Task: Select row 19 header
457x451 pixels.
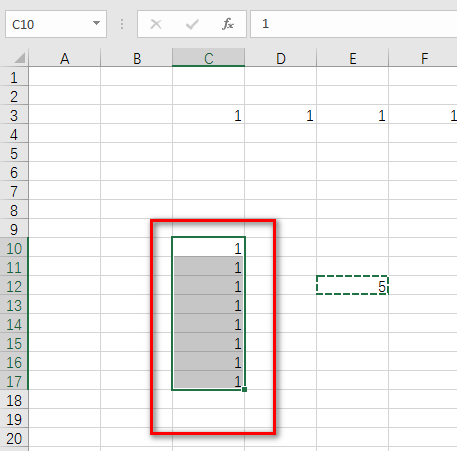Action: tap(14, 419)
